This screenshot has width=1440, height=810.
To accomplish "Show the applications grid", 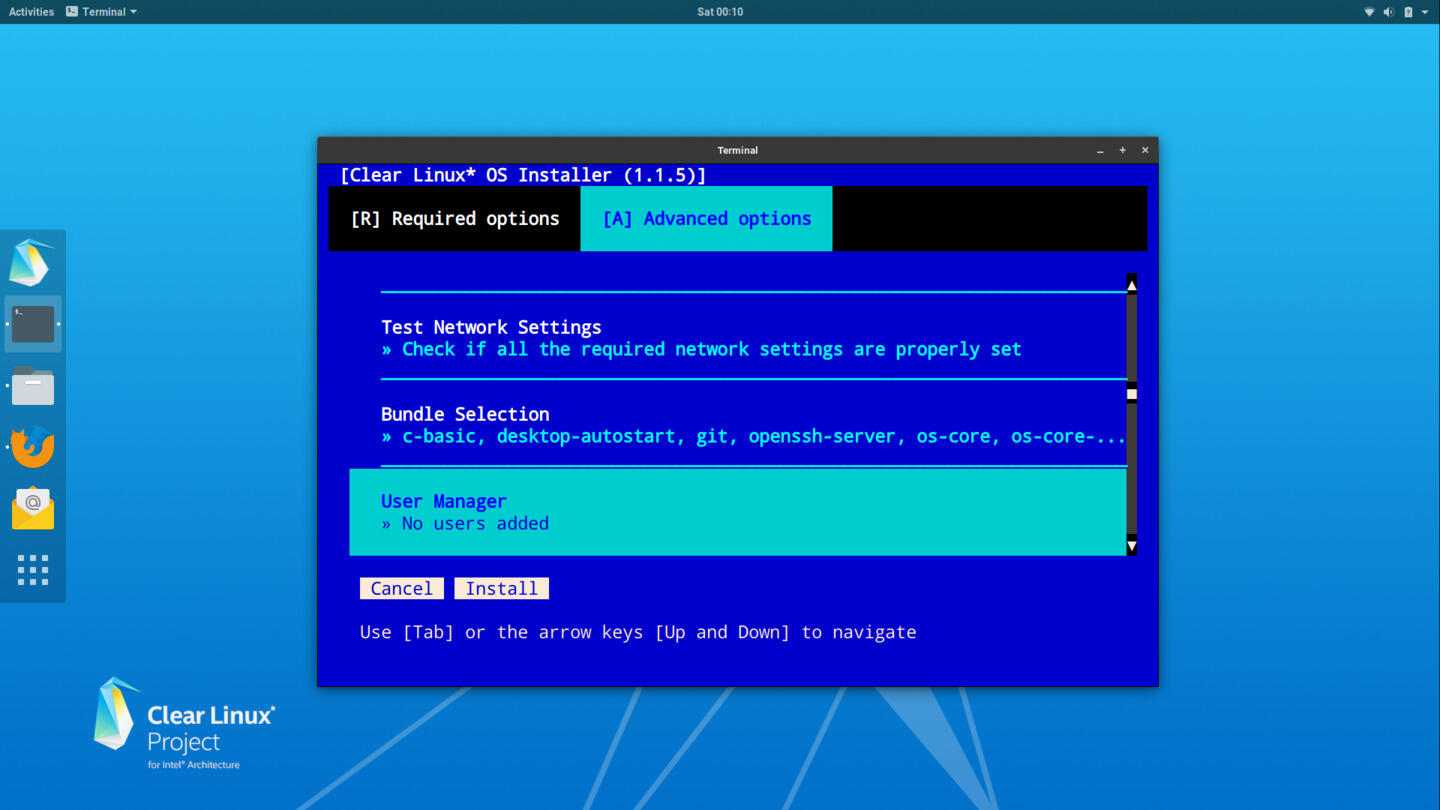I will tap(33, 570).
